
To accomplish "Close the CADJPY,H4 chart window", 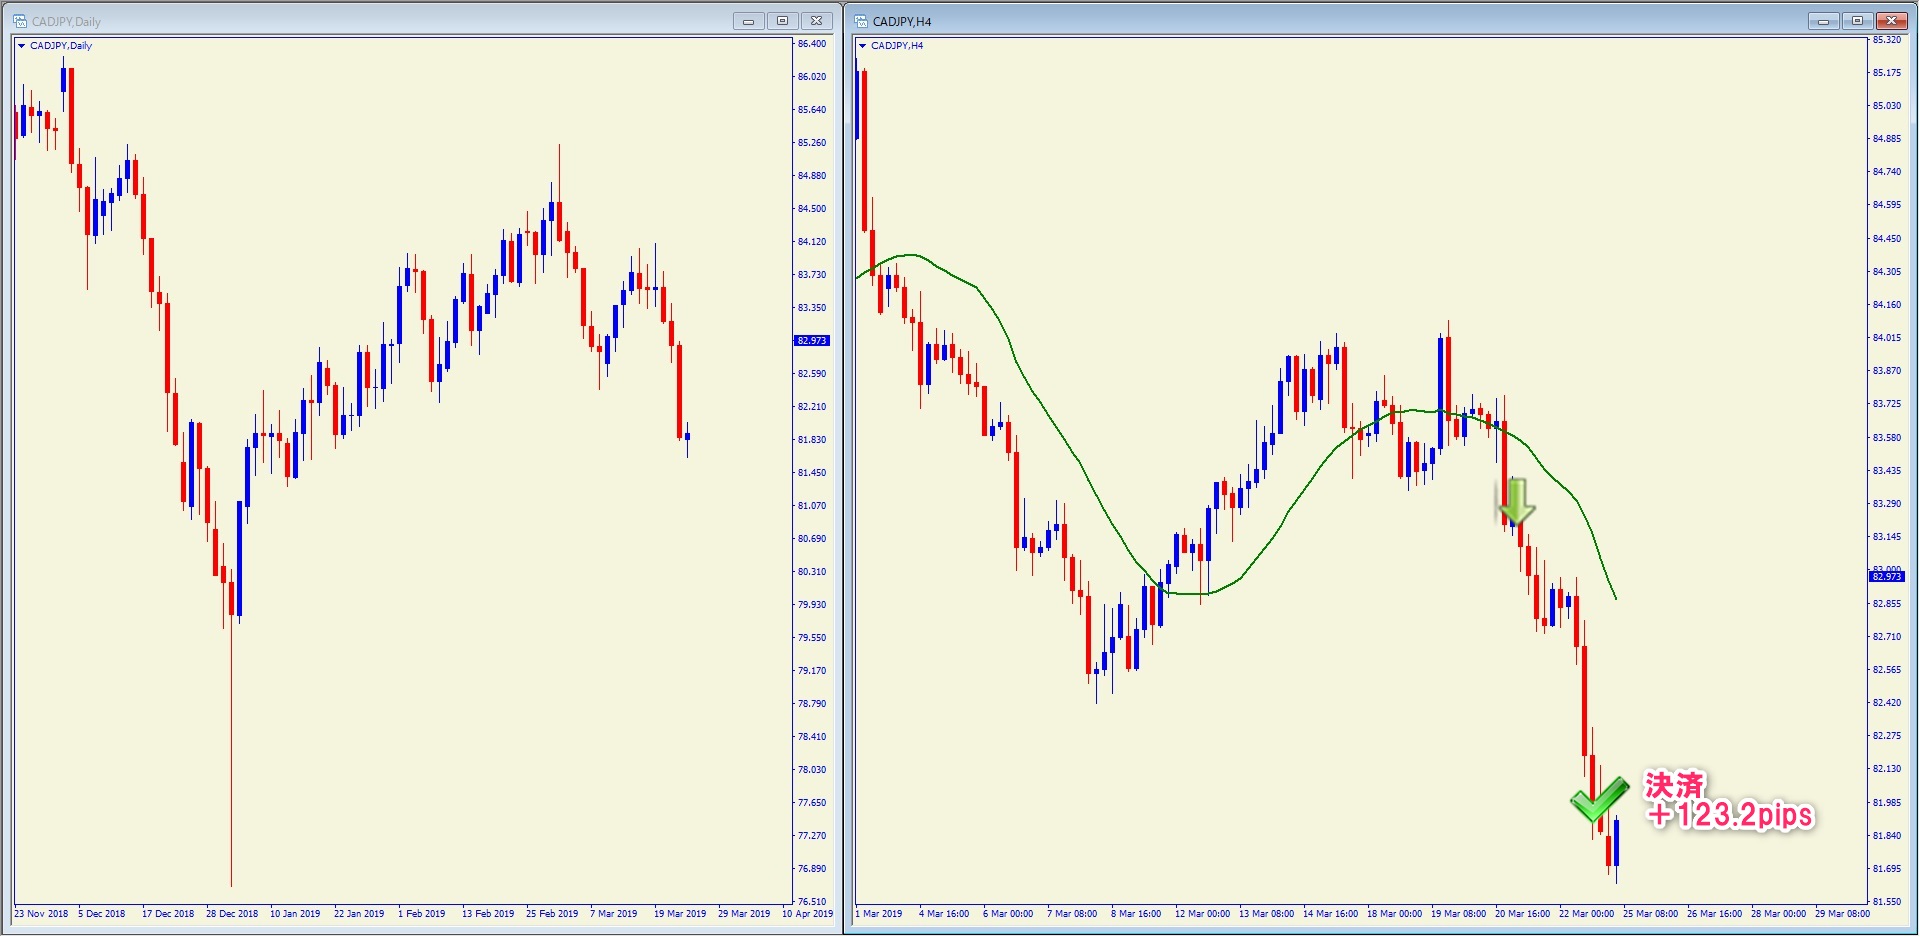I will coord(1892,21).
